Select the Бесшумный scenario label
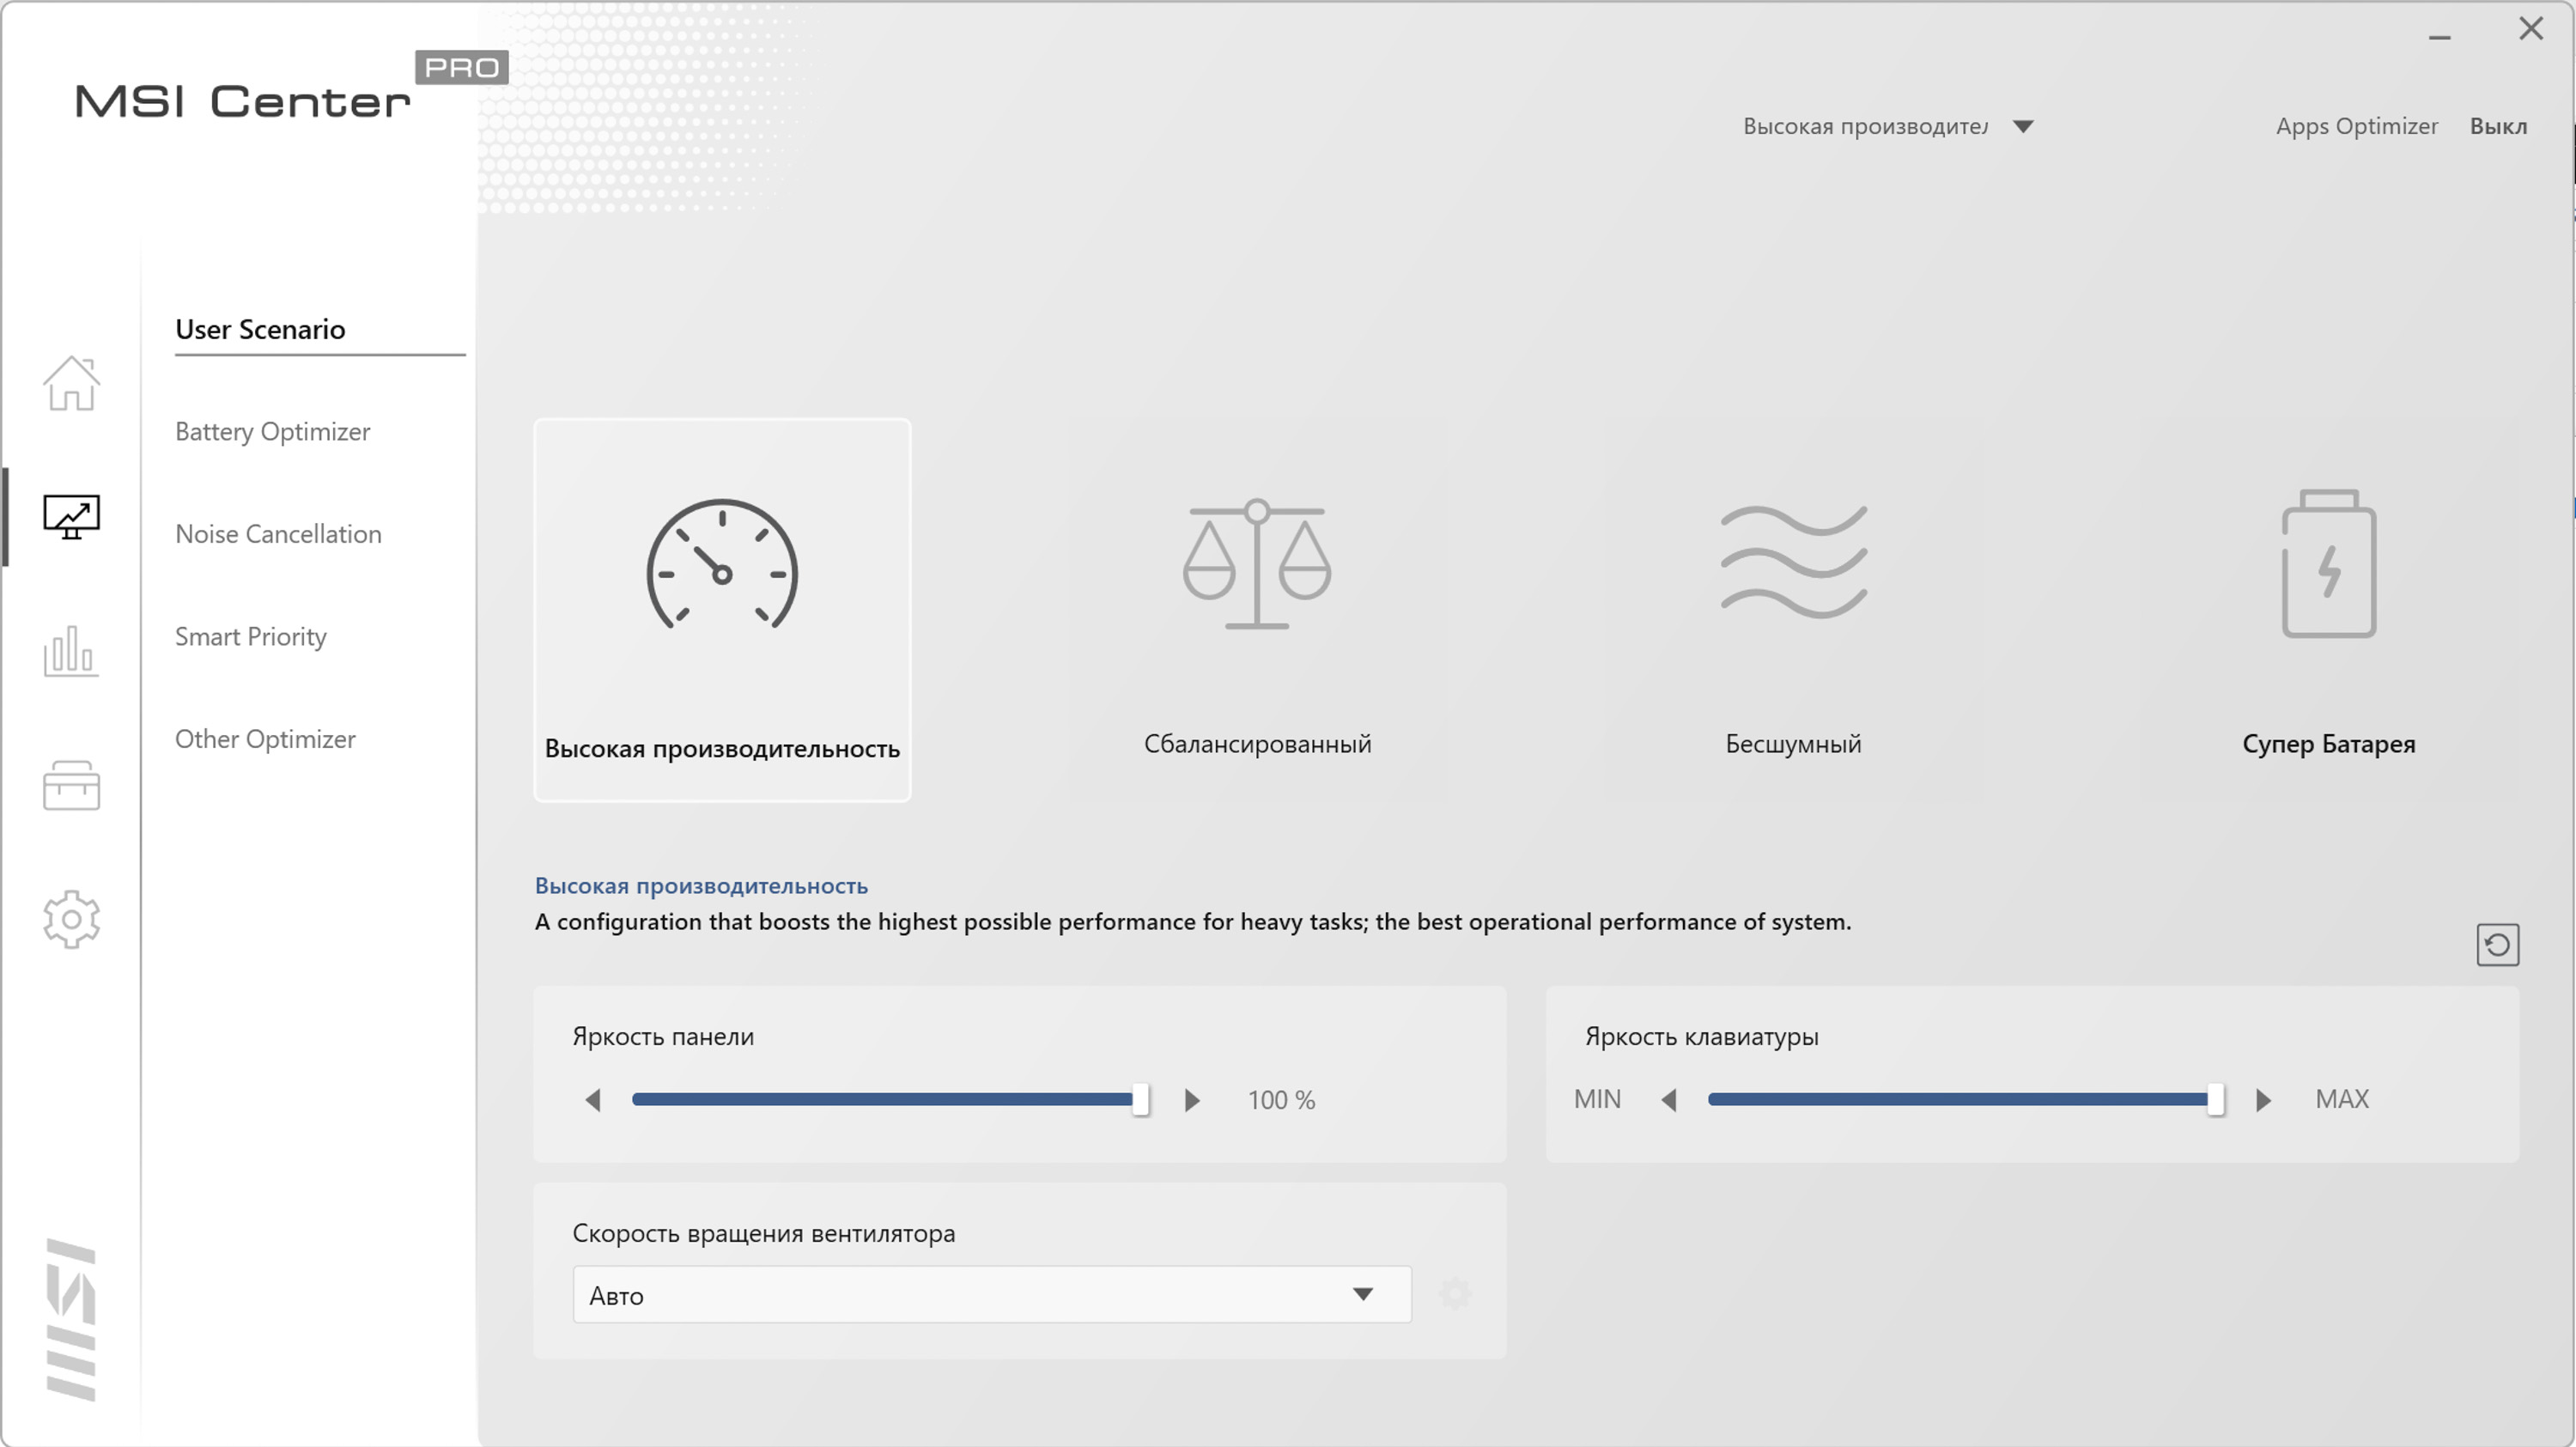This screenshot has height=1447, width=2576. (1793, 743)
